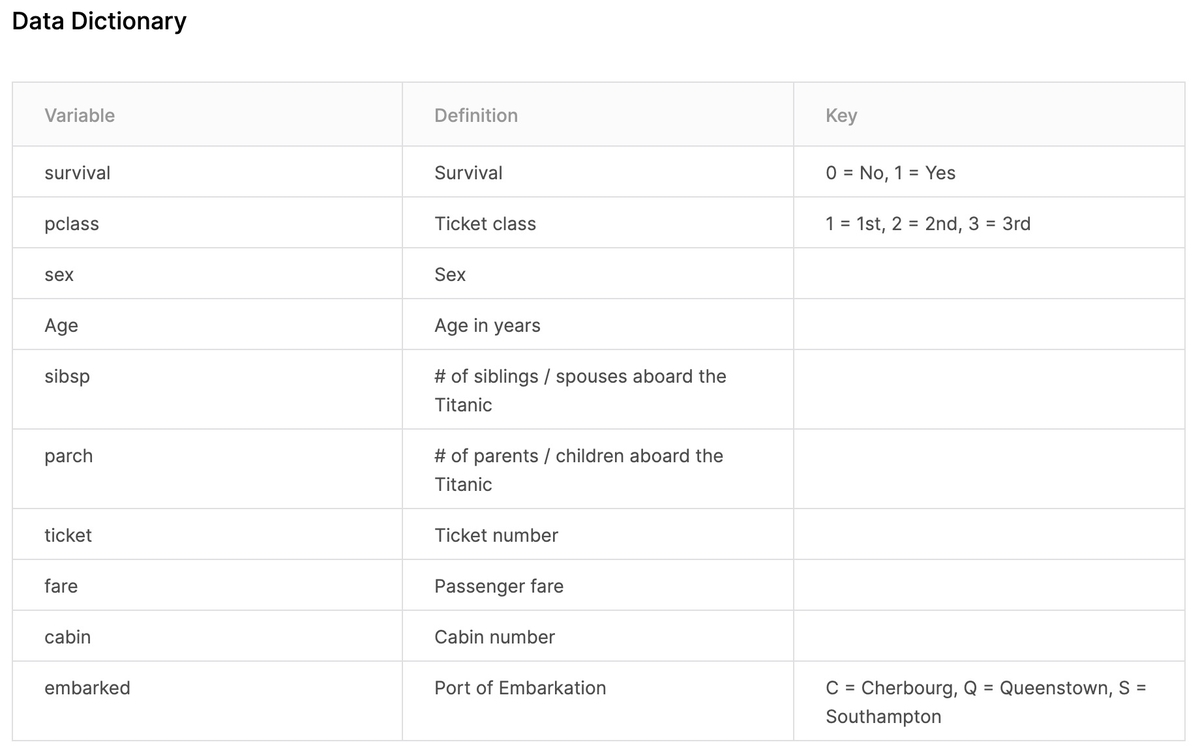Click the Age in years definition
This screenshot has width=1200, height=753.
coord(487,326)
